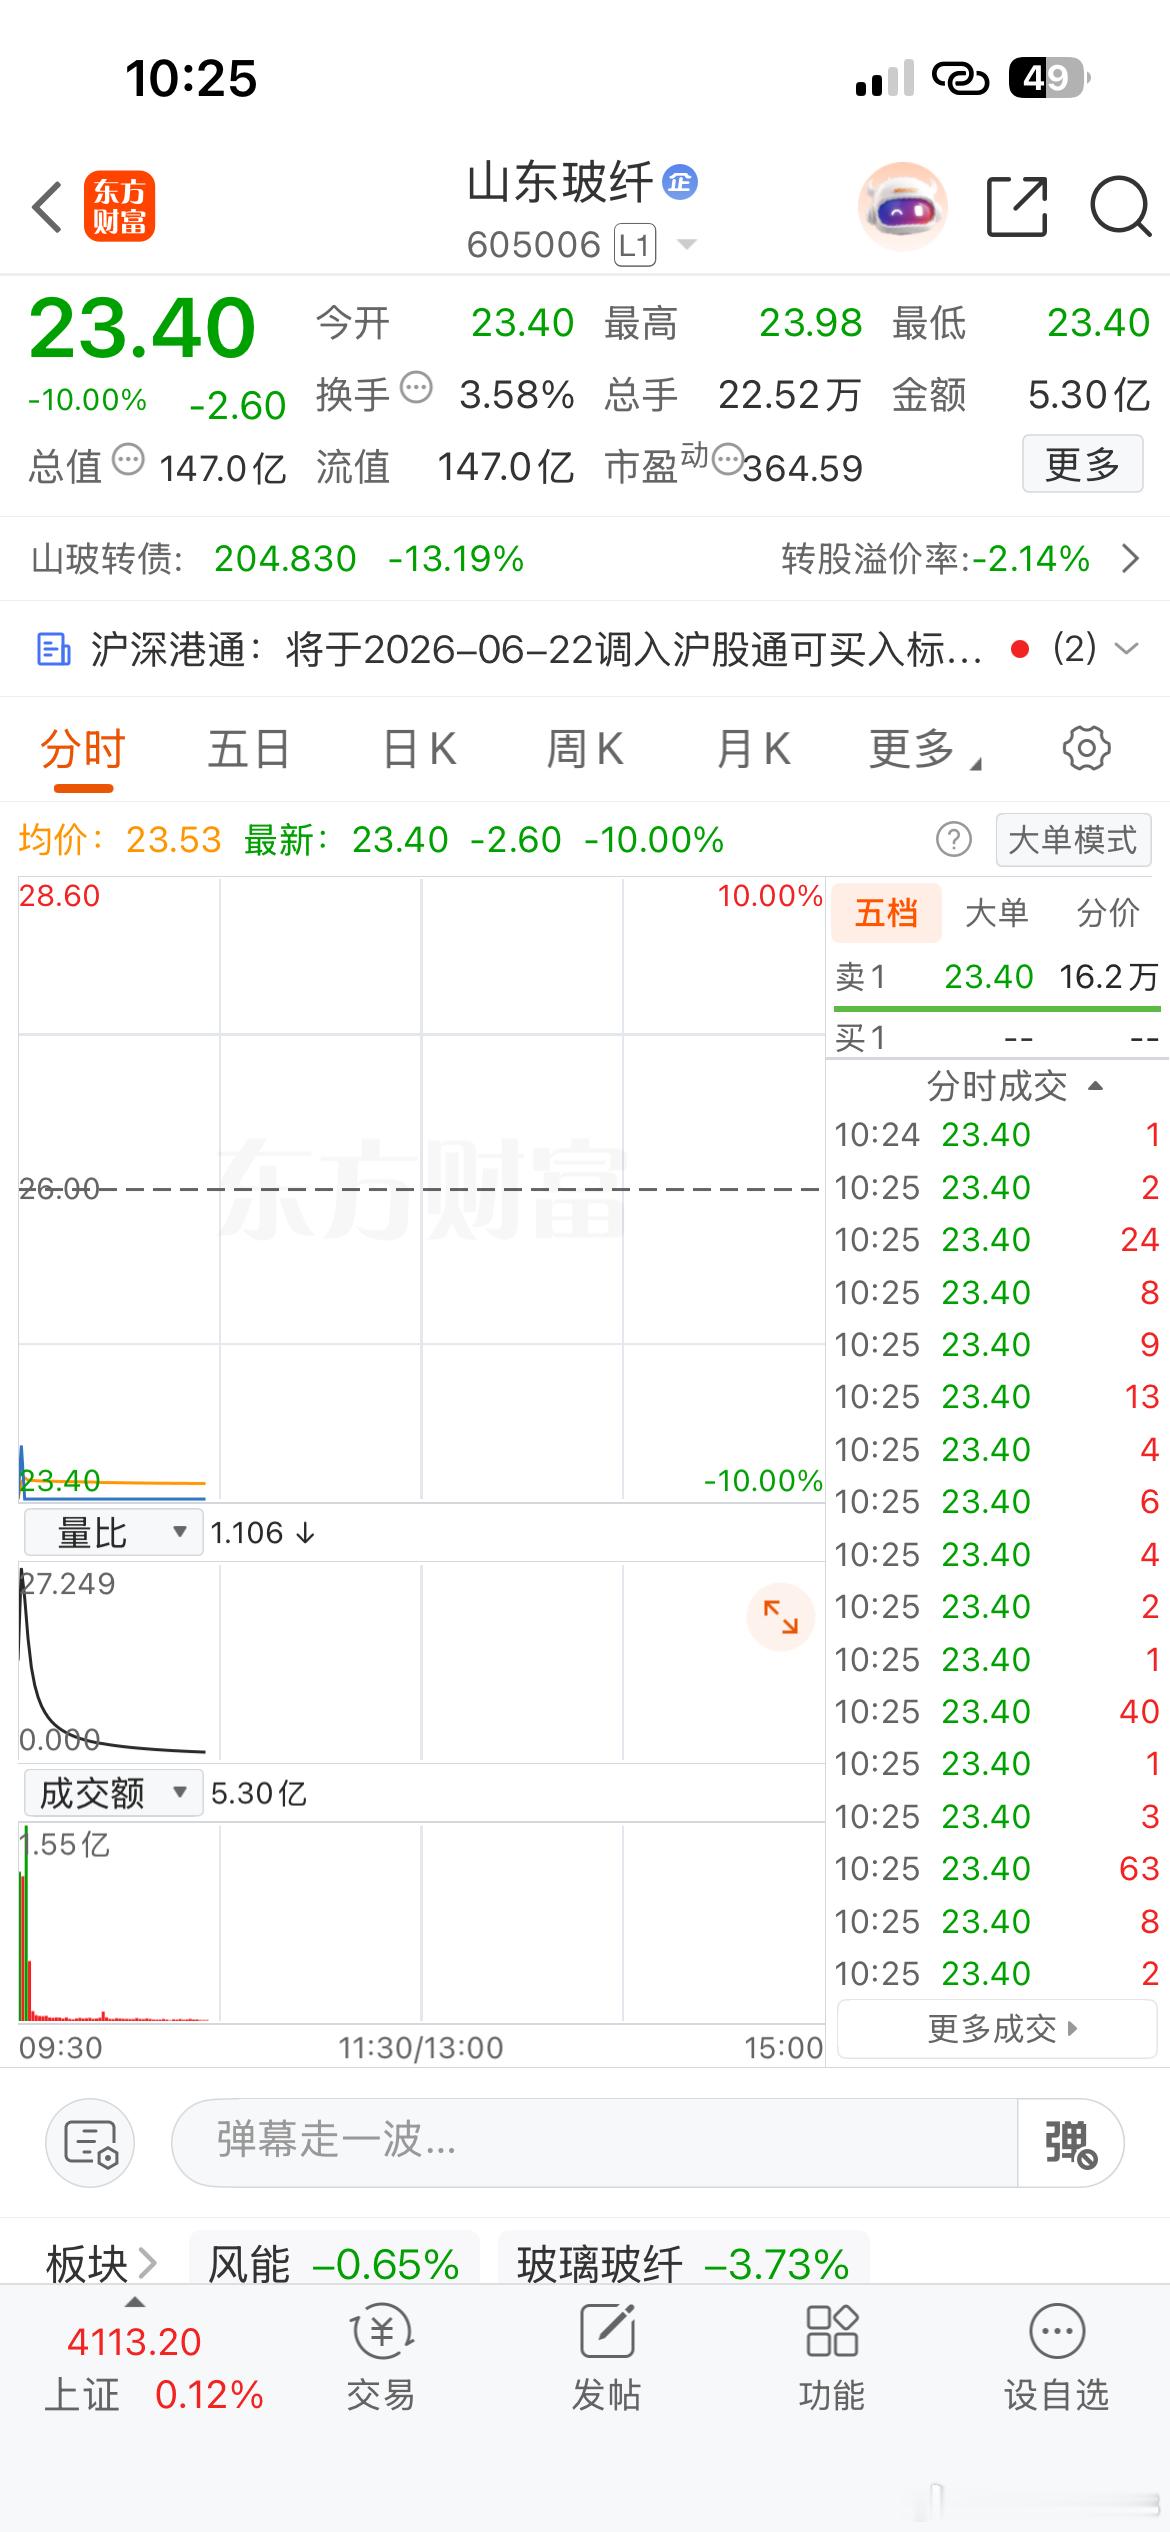Image resolution: width=1170 pixels, height=2532 pixels.
Task: Open the 沪深港通 news document icon
Action: (x=53, y=649)
